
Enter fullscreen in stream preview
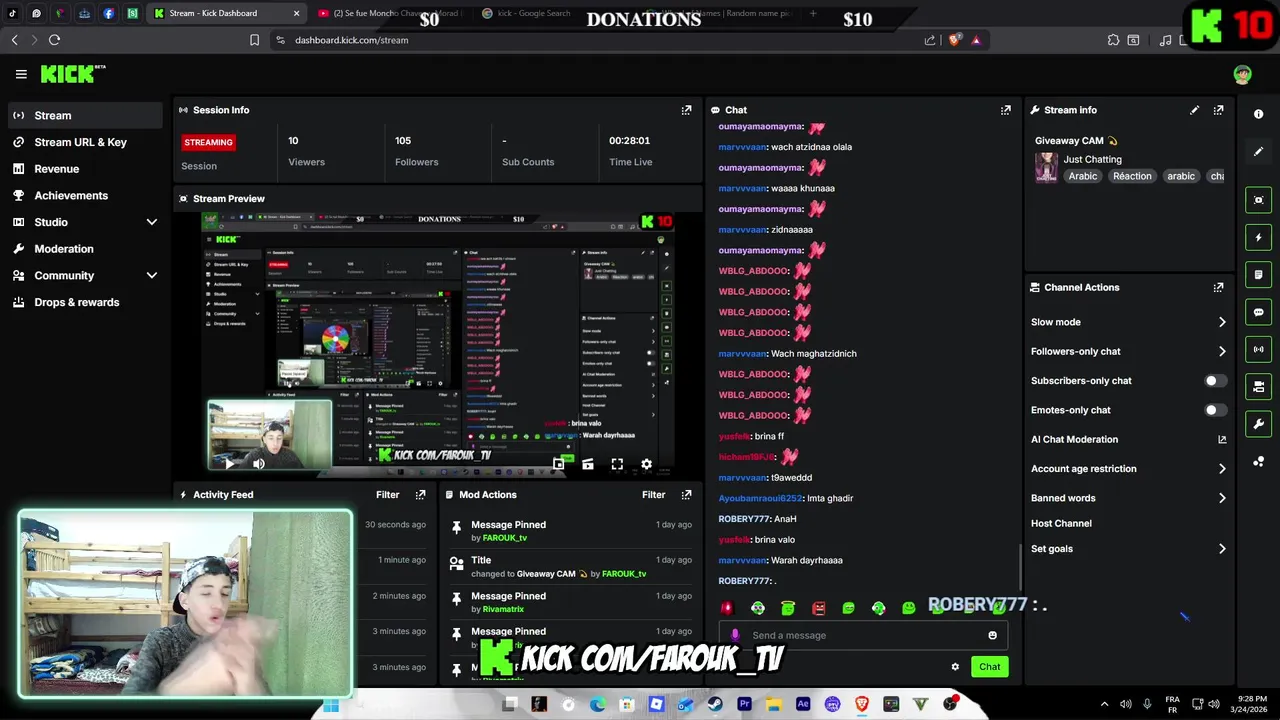(x=617, y=464)
